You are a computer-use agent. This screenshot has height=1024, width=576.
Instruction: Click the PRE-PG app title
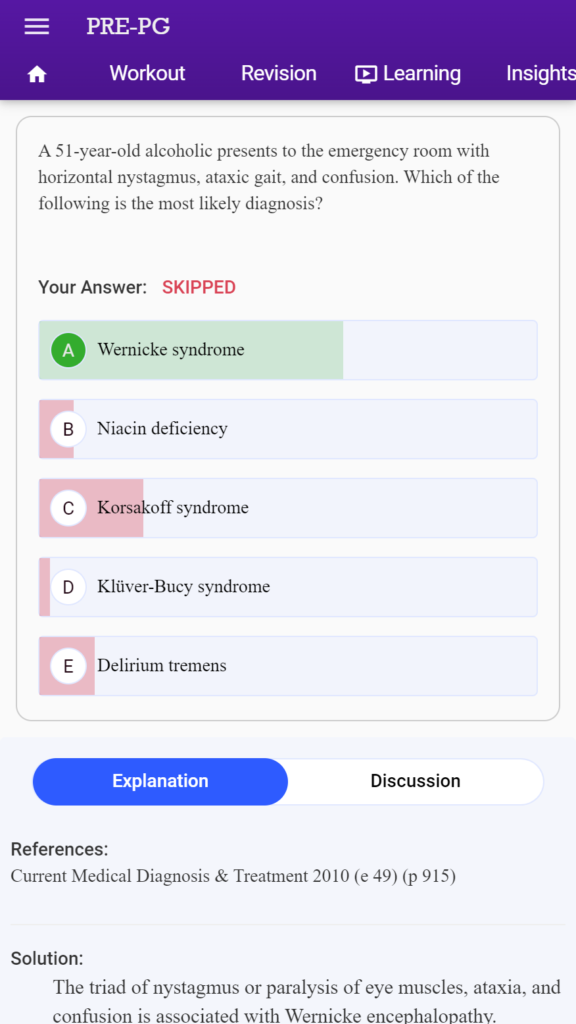tap(128, 26)
